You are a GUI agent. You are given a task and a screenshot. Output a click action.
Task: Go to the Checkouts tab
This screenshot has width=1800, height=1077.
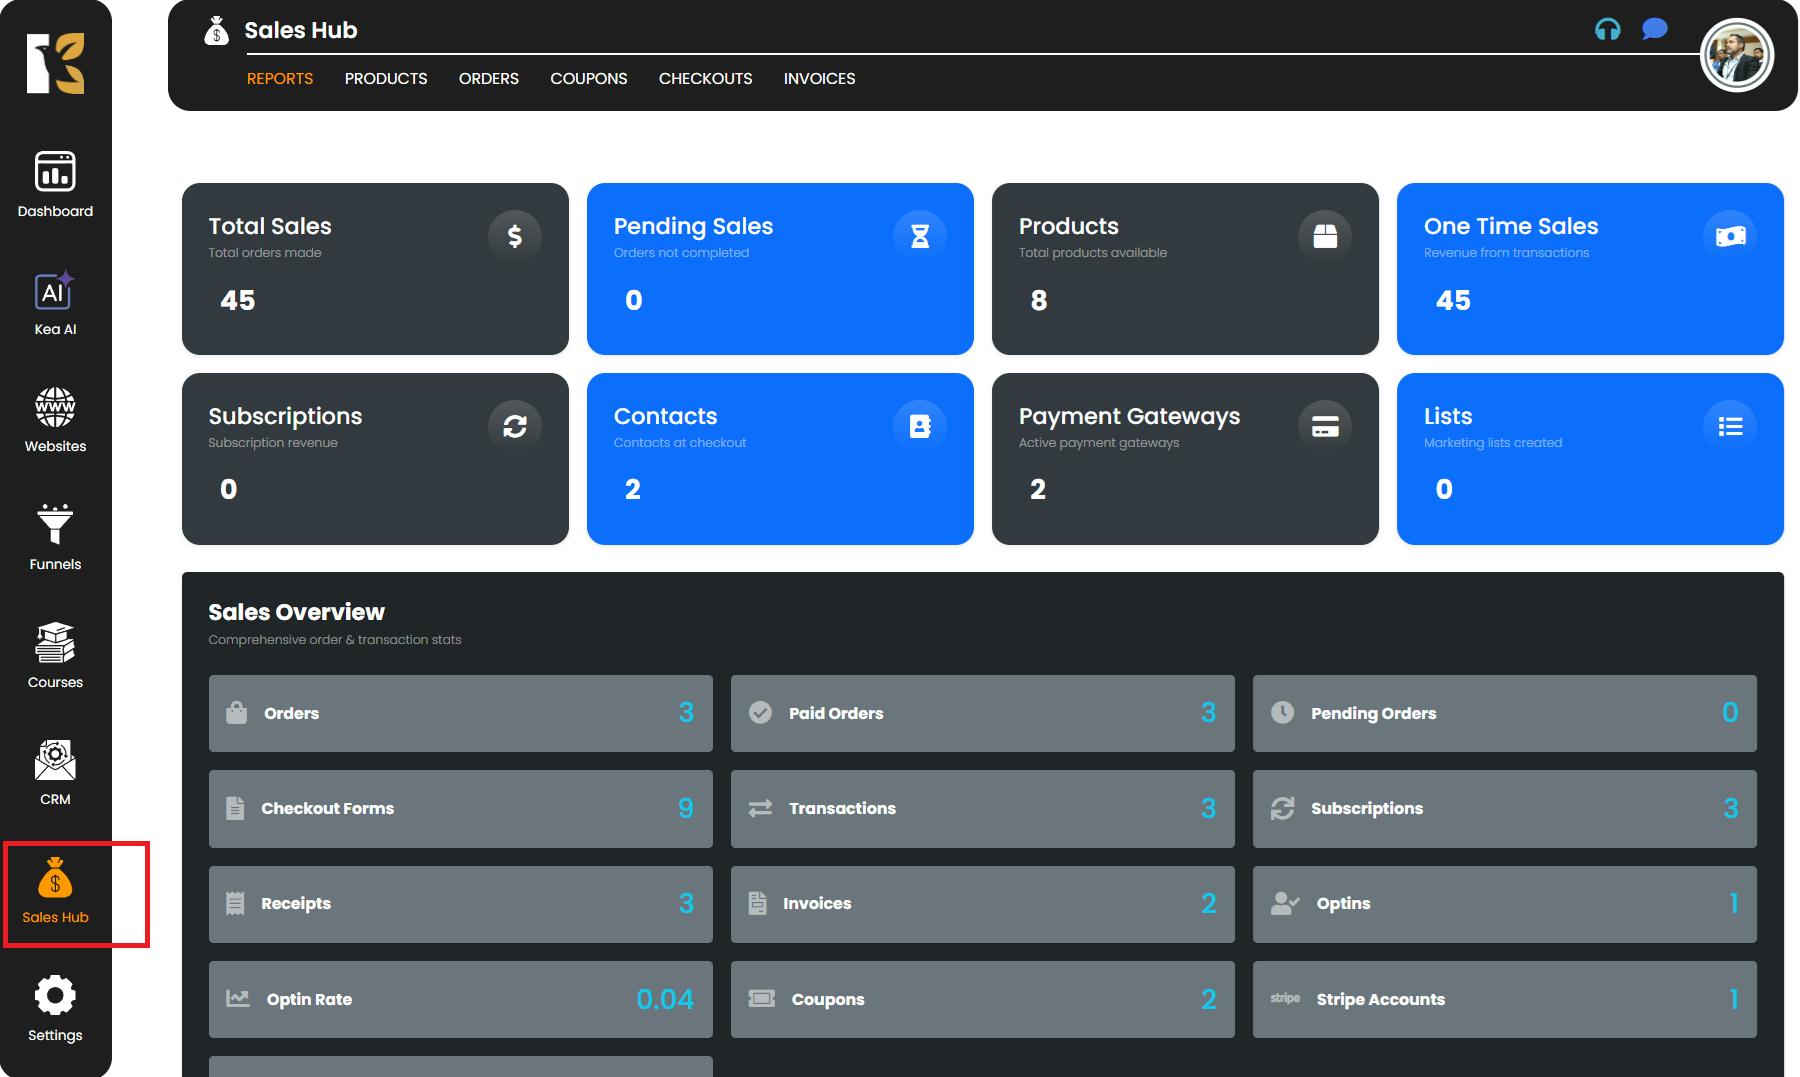pos(705,79)
